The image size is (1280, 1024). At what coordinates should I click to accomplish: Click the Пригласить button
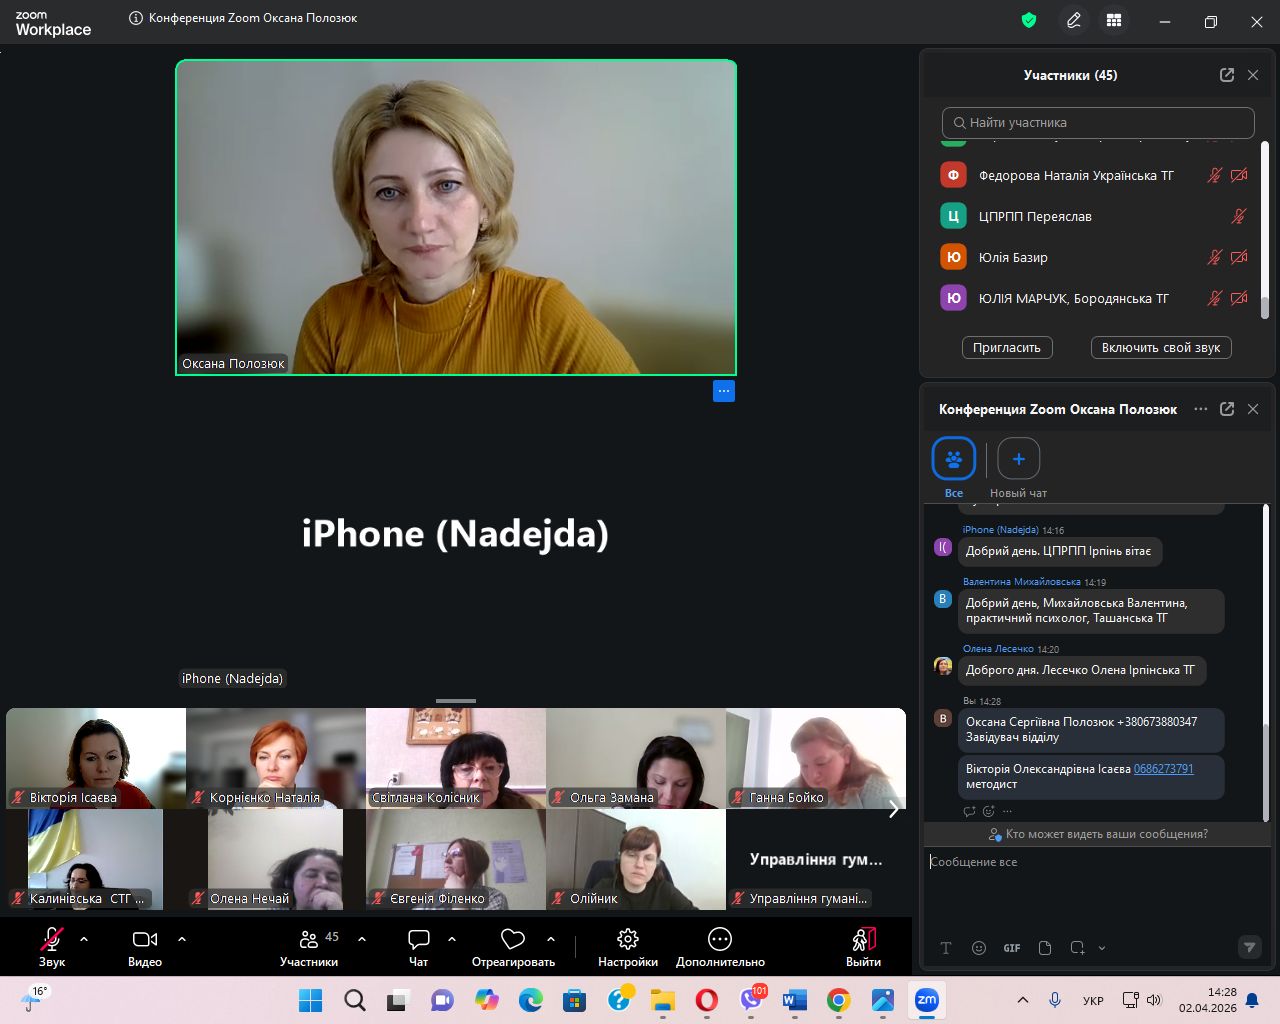point(1007,348)
